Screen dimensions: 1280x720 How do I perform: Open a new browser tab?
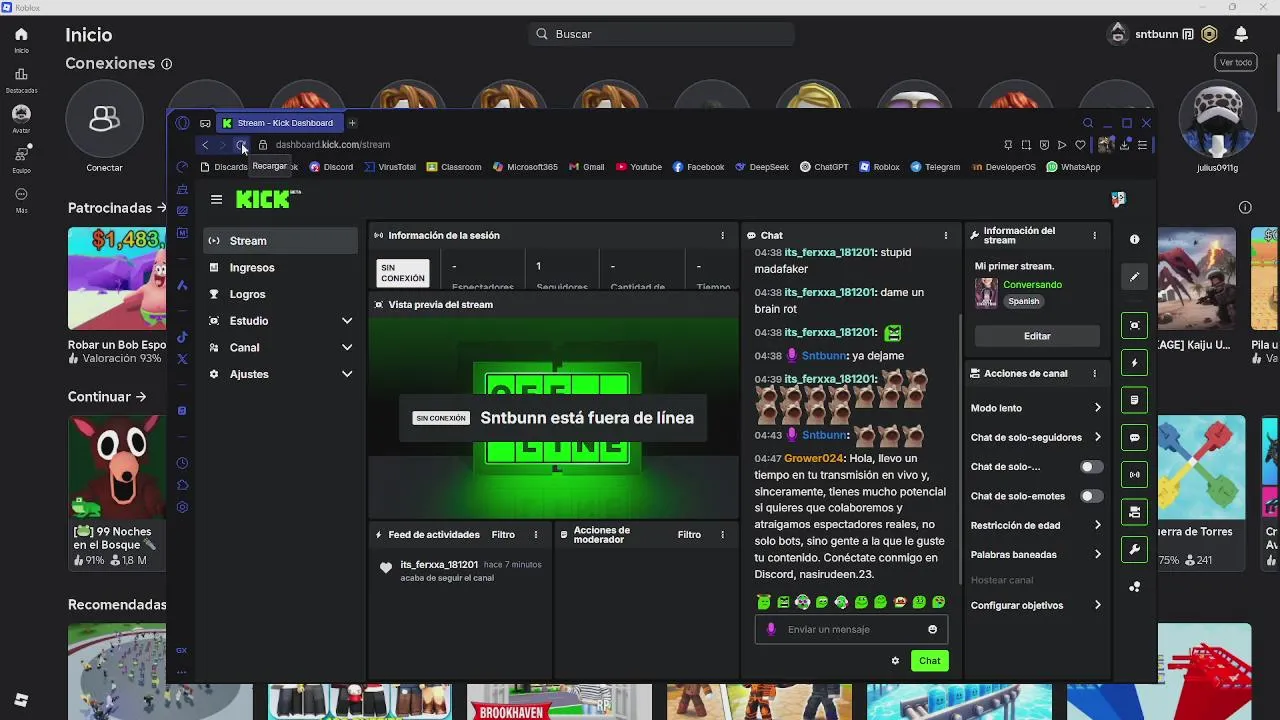click(352, 123)
